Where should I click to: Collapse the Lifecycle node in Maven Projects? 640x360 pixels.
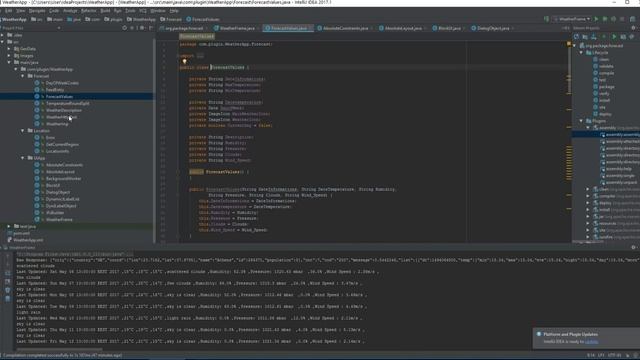click(581, 53)
